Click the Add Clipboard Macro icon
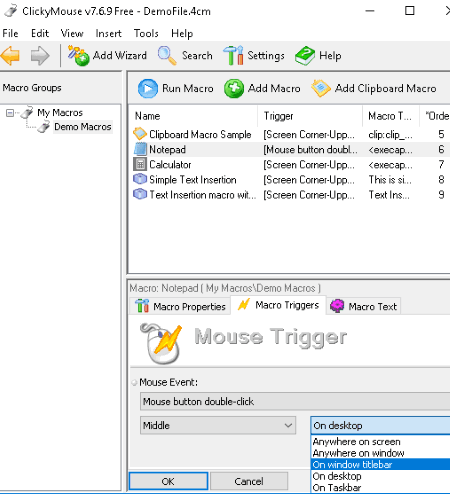This screenshot has width=450, height=494. click(321, 89)
